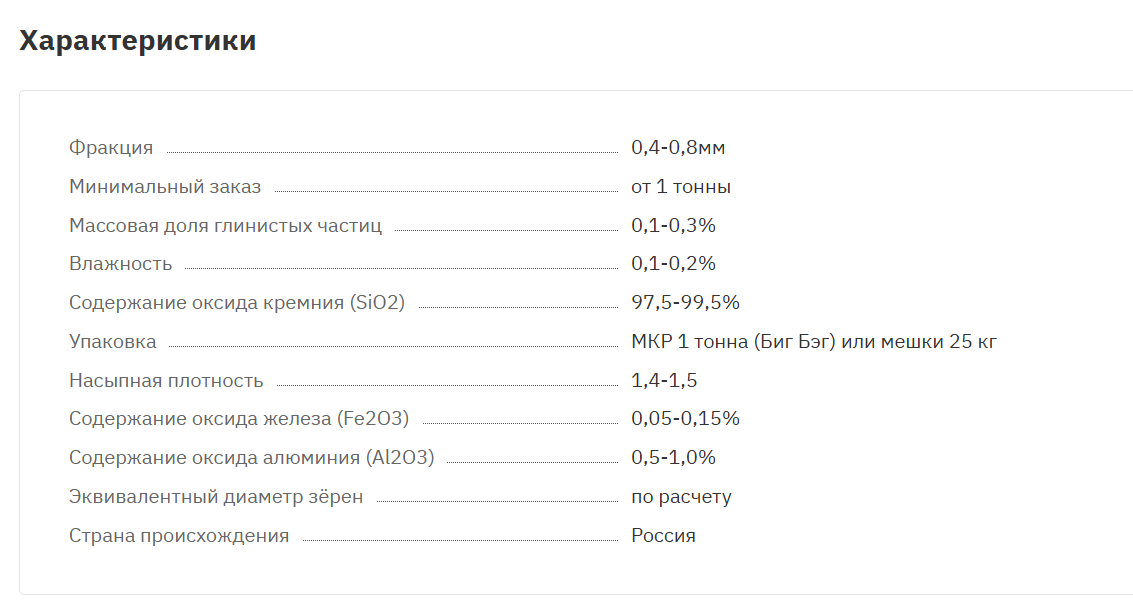Click the Характеристики heading
Image resolution: width=1133 pixels, height=605 pixels.
pyautogui.click(x=137, y=40)
